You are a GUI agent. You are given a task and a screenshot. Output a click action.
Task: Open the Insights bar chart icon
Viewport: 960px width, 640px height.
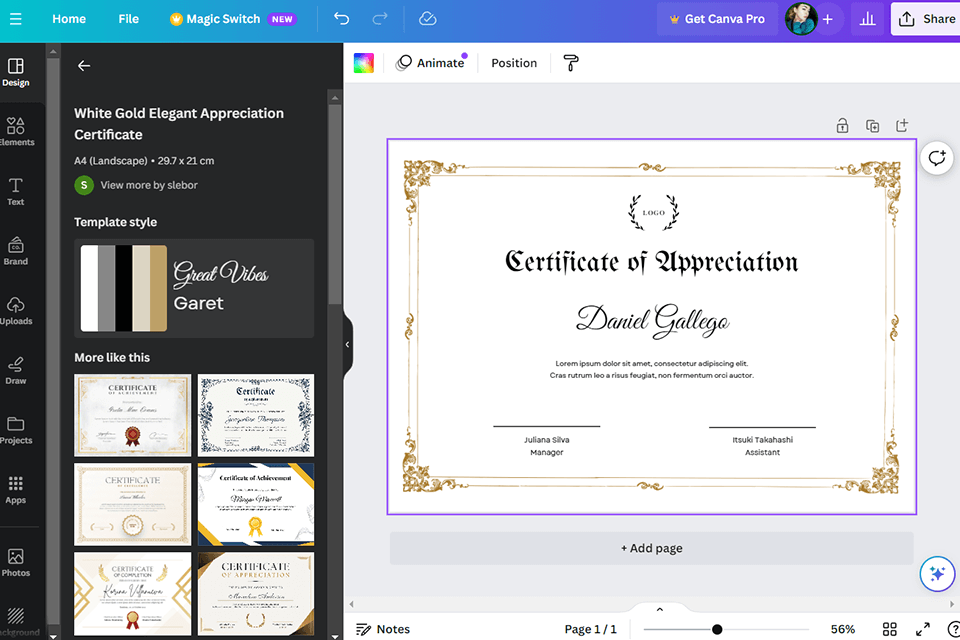pyautogui.click(x=868, y=19)
